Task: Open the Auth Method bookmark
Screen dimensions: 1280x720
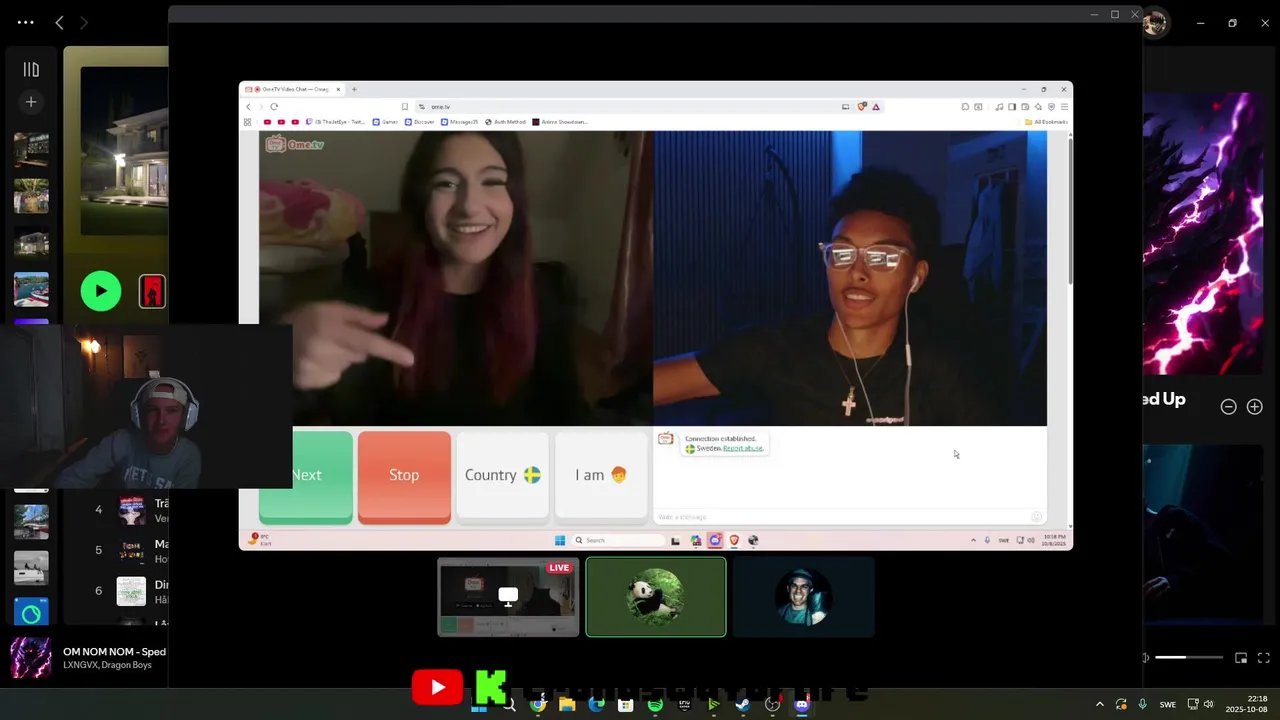Action: pos(505,122)
